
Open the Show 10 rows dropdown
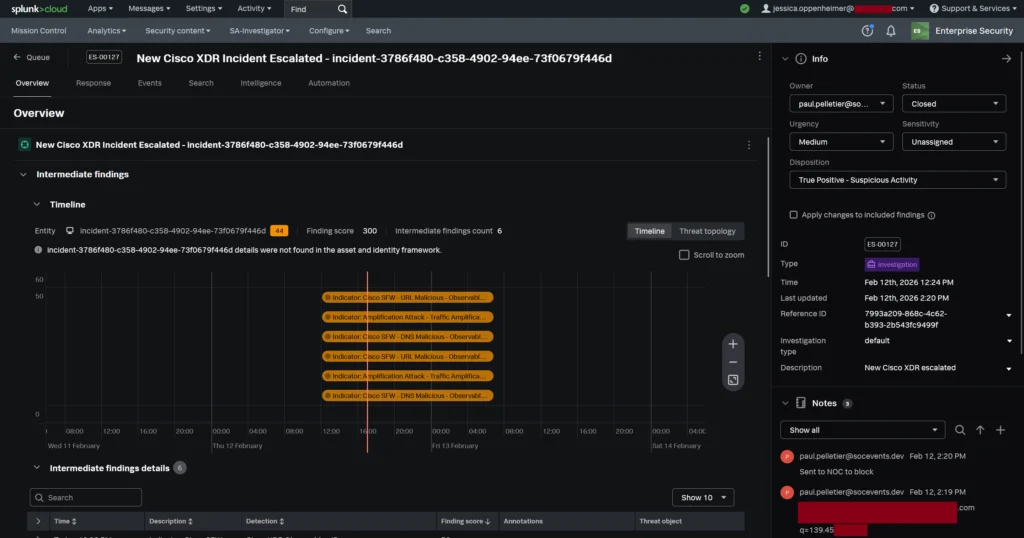pyautogui.click(x=703, y=498)
